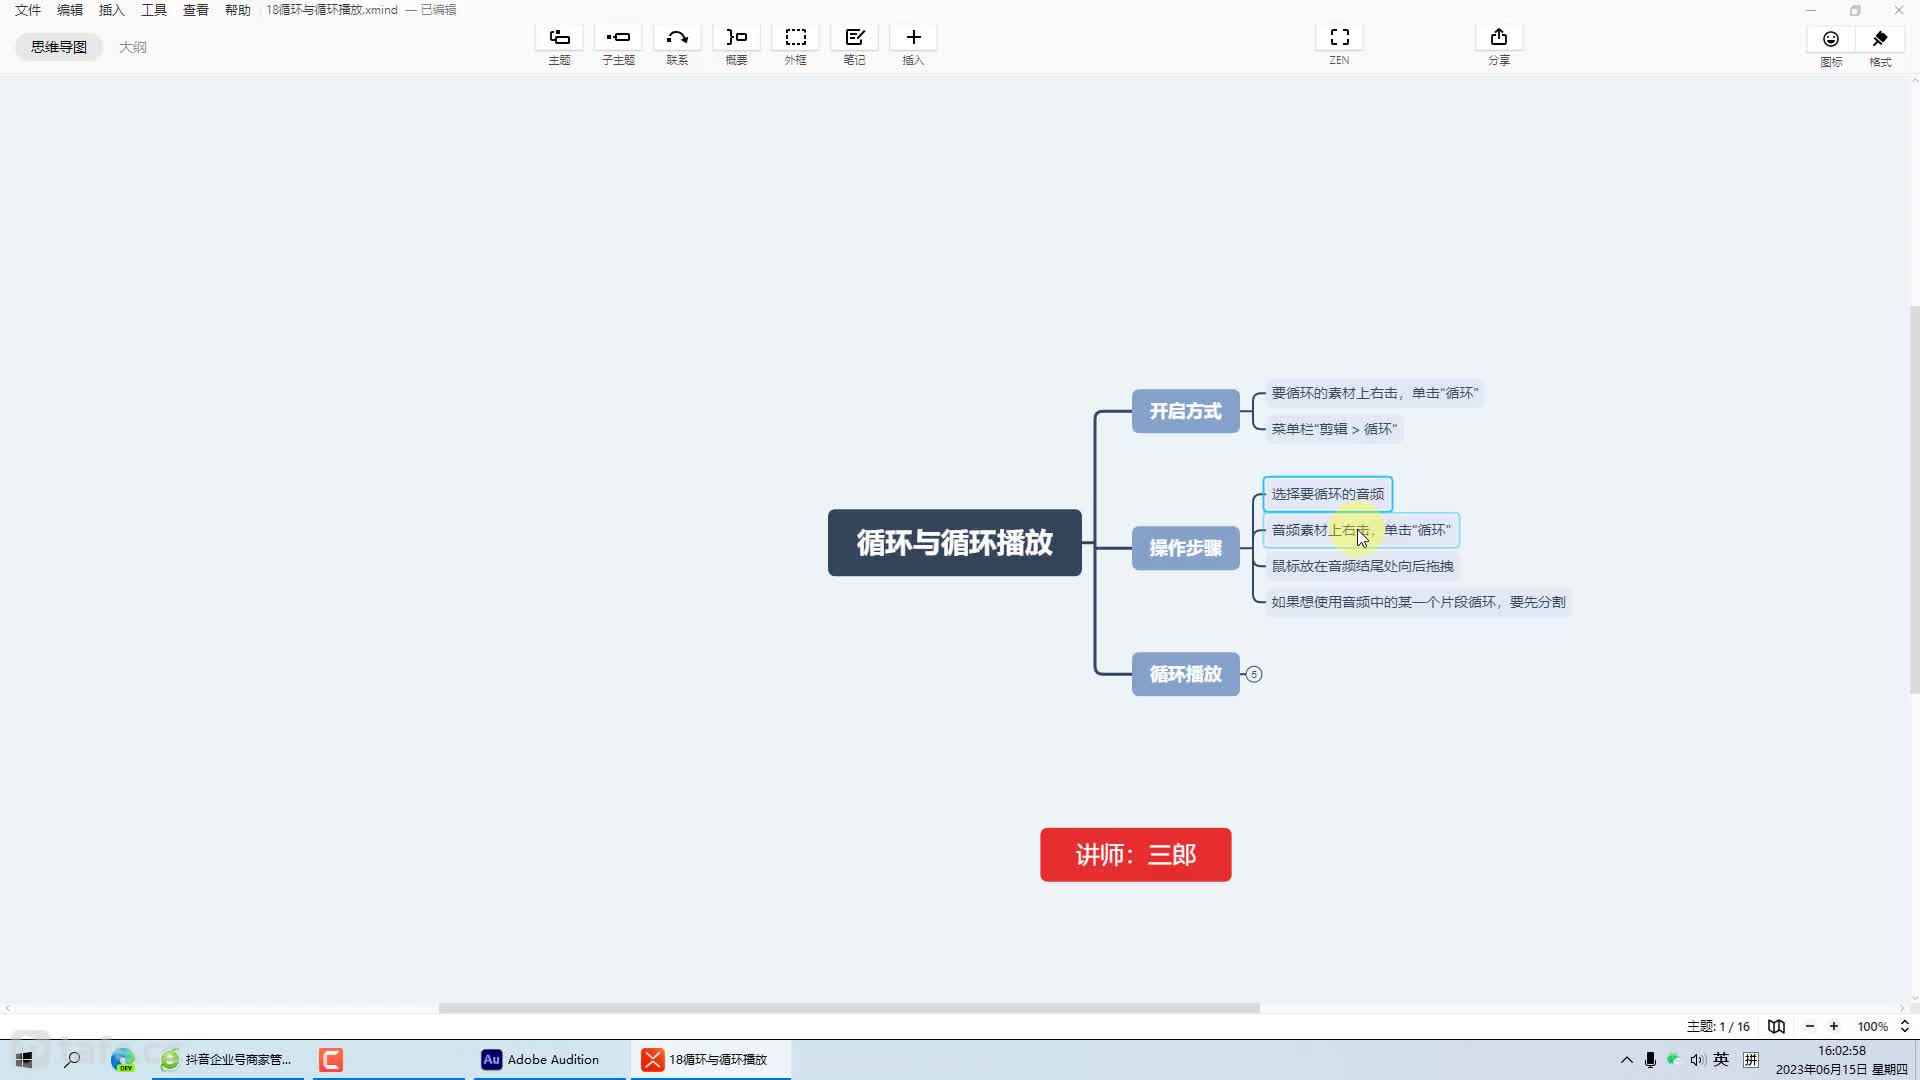Screen dimensions: 1920x1080
Task: Enable ZEN mode icon
Action: pos(1340,36)
